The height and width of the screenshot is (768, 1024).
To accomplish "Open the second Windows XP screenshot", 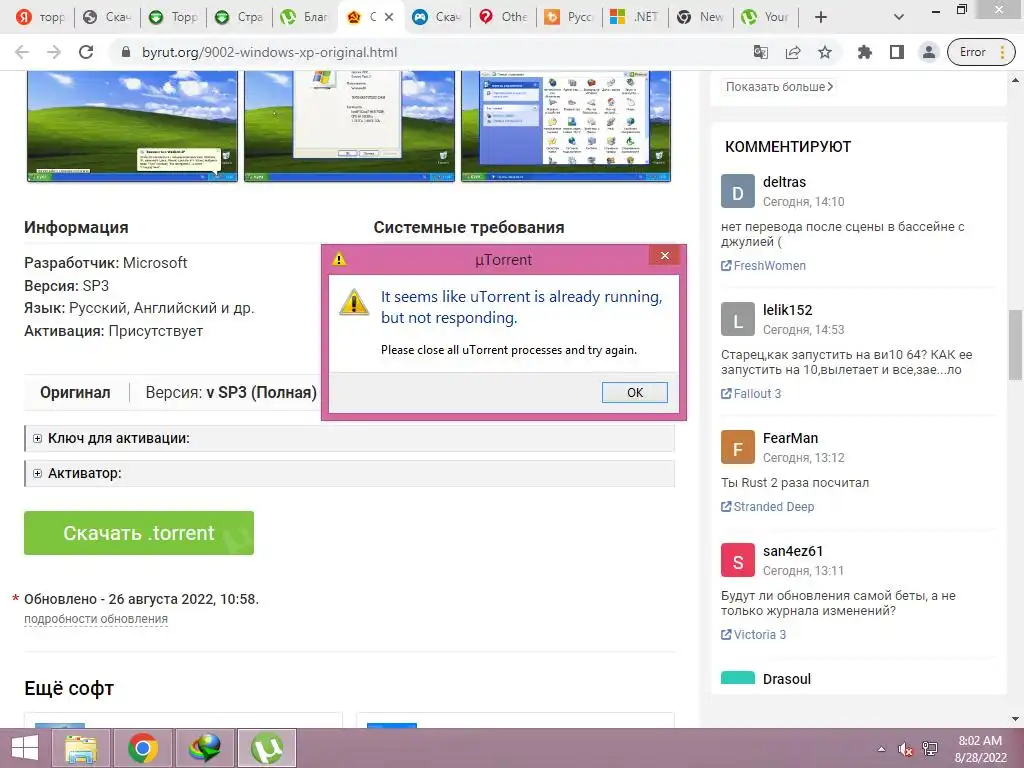I will (x=349, y=126).
